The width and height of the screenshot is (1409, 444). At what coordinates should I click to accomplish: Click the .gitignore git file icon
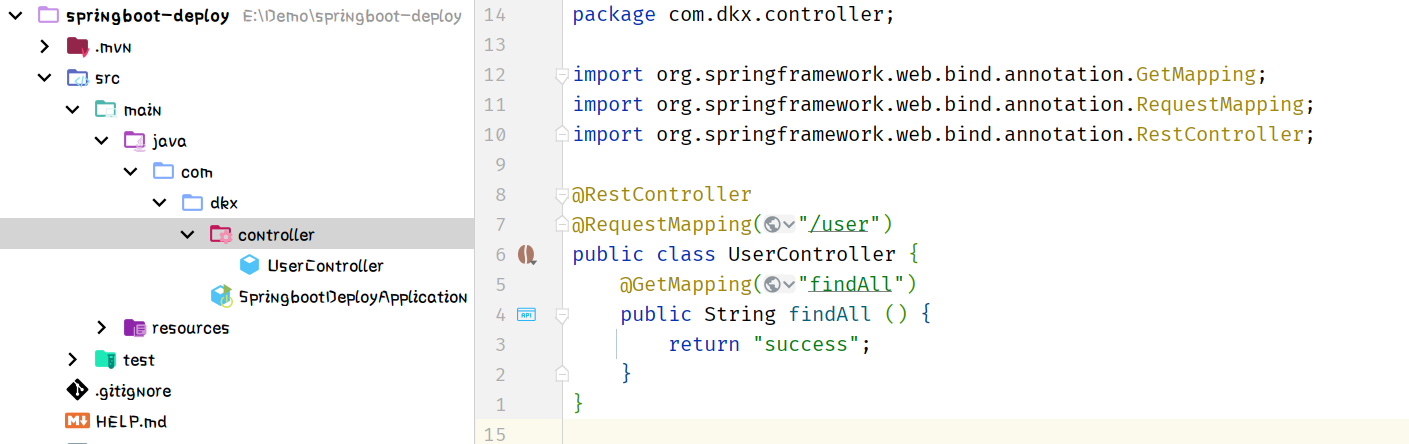77,390
